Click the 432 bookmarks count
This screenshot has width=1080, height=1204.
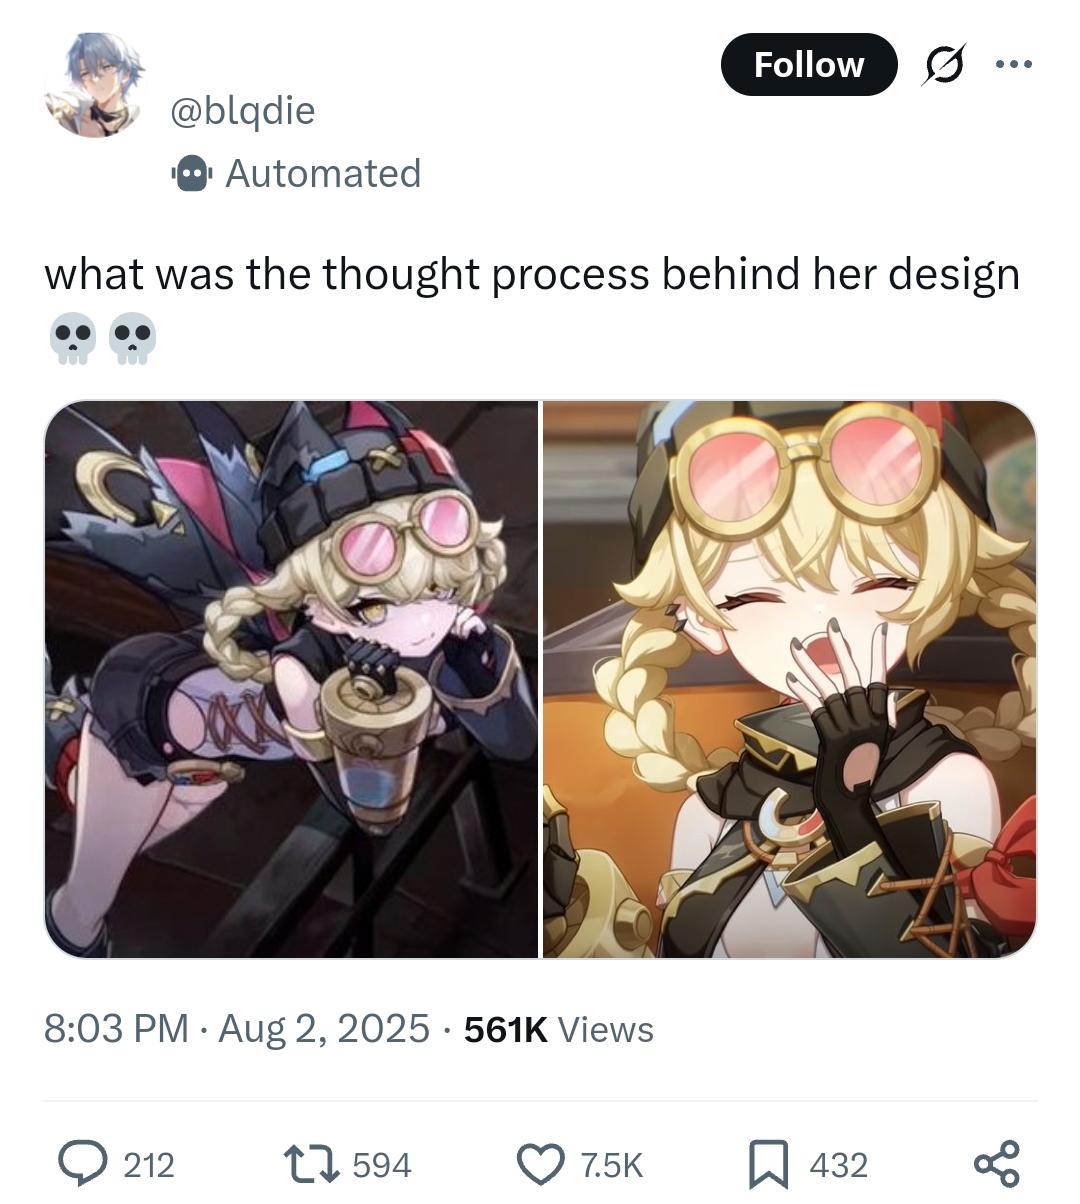coord(838,1165)
